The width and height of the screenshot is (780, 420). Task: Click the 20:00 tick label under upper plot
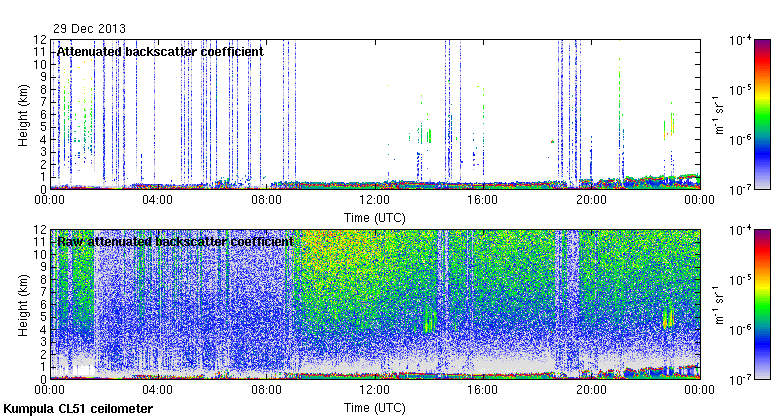591,200
